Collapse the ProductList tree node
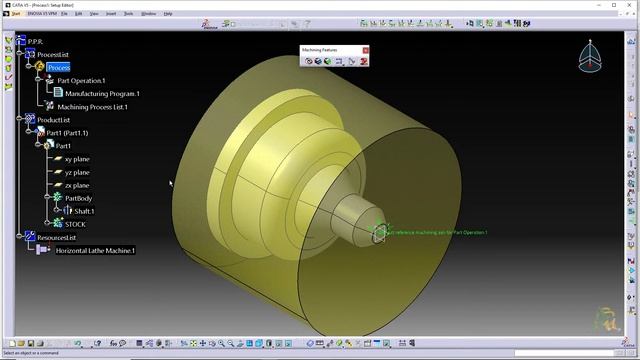Image resolution: width=640 pixels, height=360 pixels. 19,118
